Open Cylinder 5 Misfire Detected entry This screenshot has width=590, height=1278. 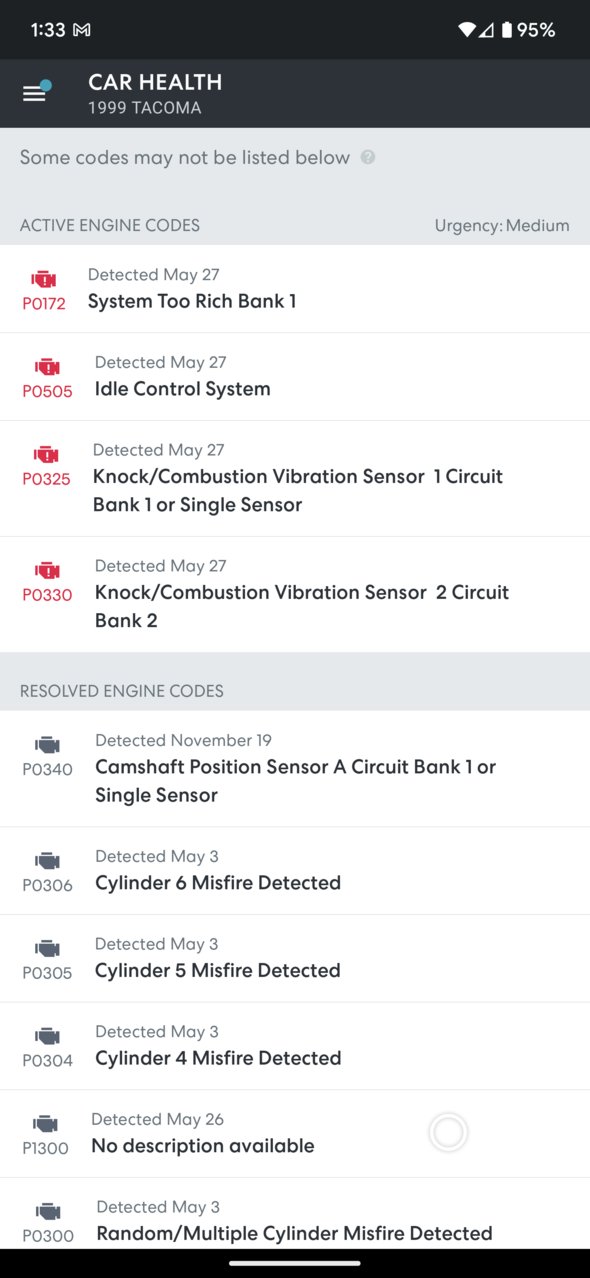[295, 959]
